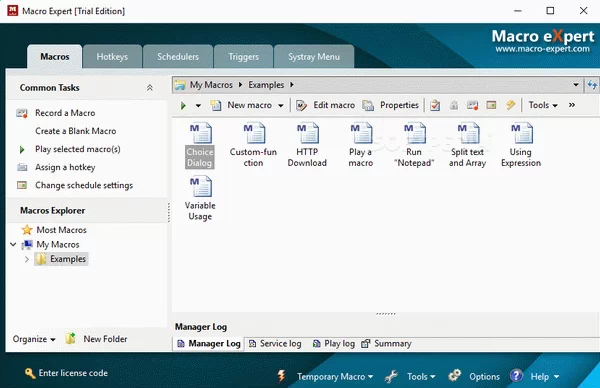
Task: Click the bottom lightning Temporary Macro icon
Action: (282, 377)
